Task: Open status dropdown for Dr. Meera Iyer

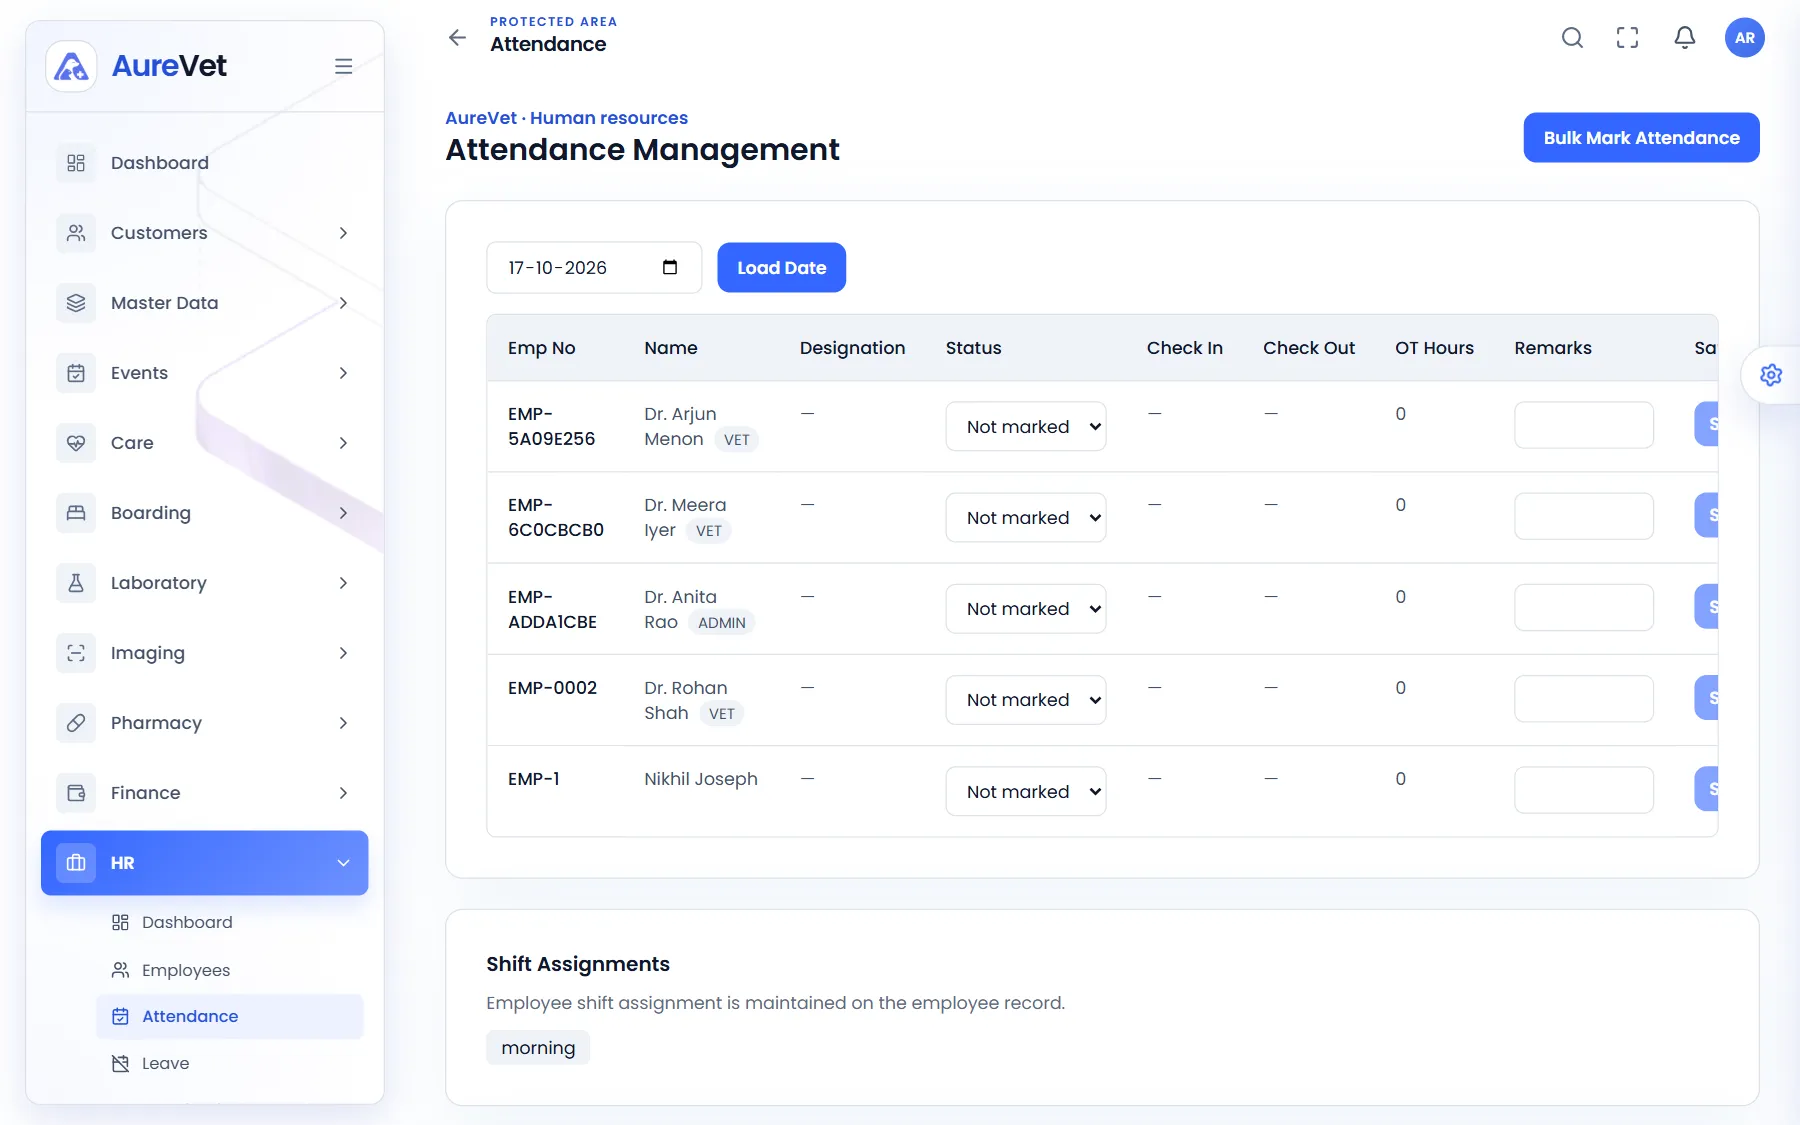Action: click(x=1026, y=518)
